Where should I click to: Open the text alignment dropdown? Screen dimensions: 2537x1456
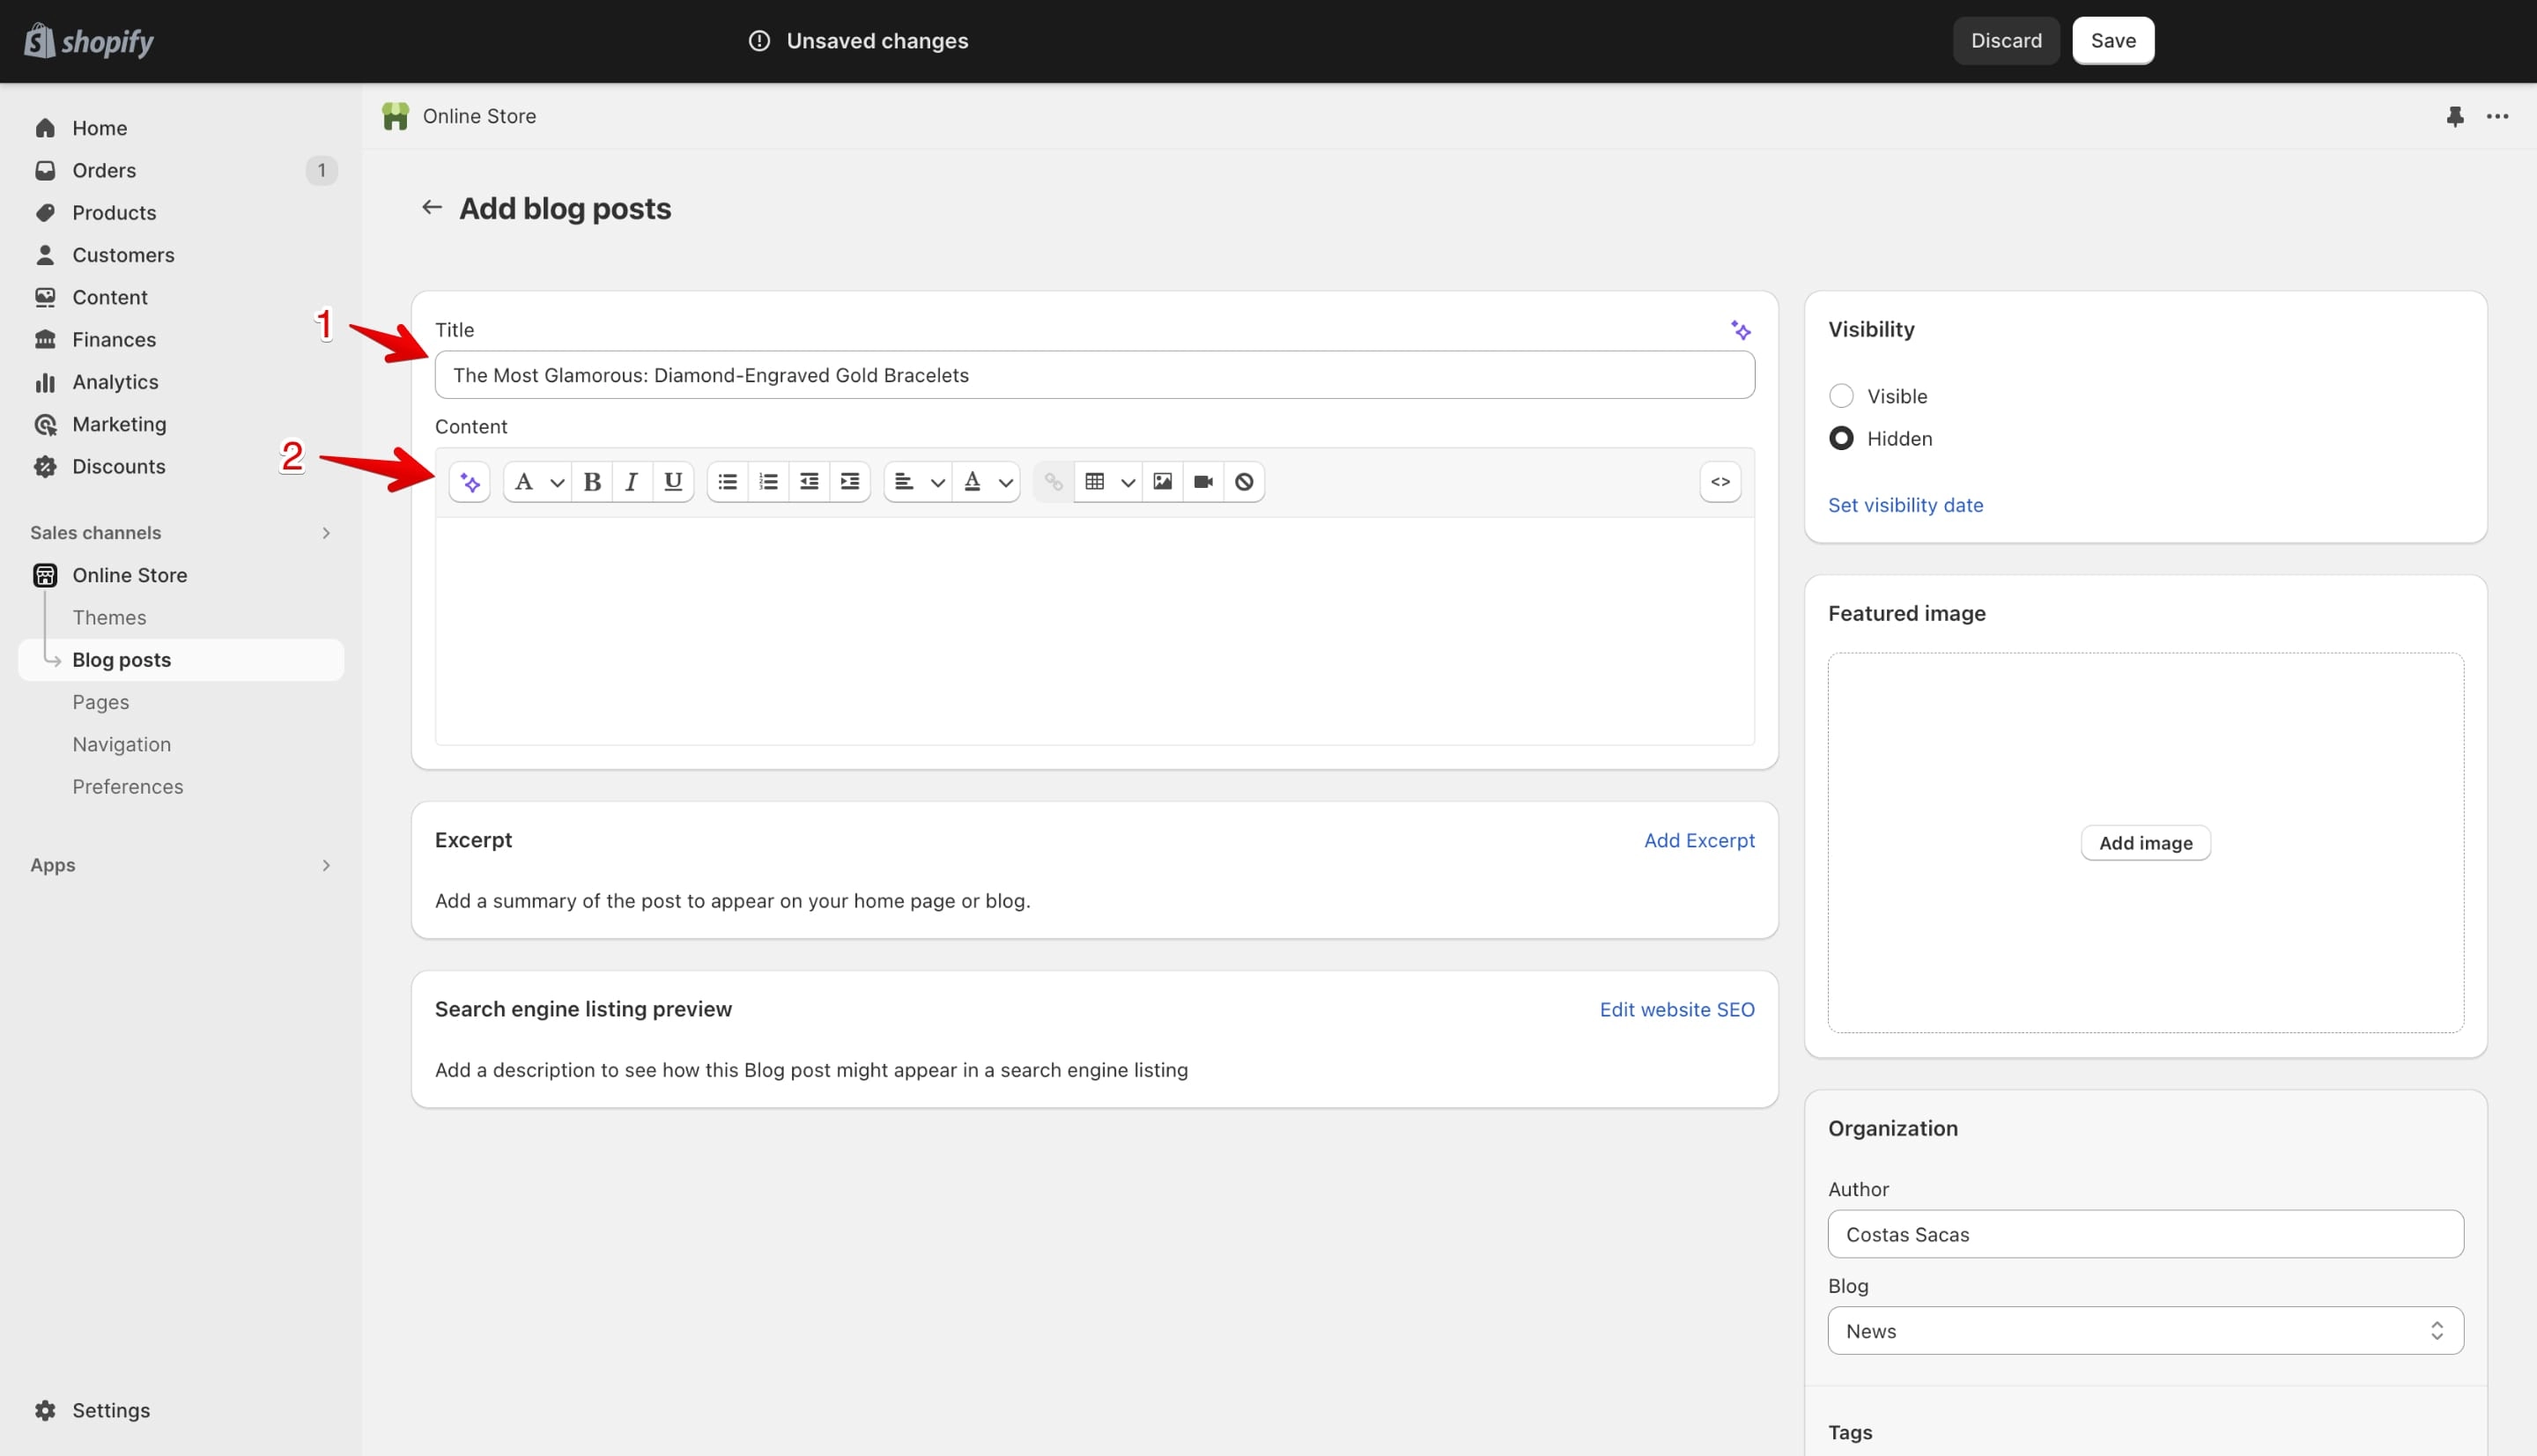click(x=918, y=482)
